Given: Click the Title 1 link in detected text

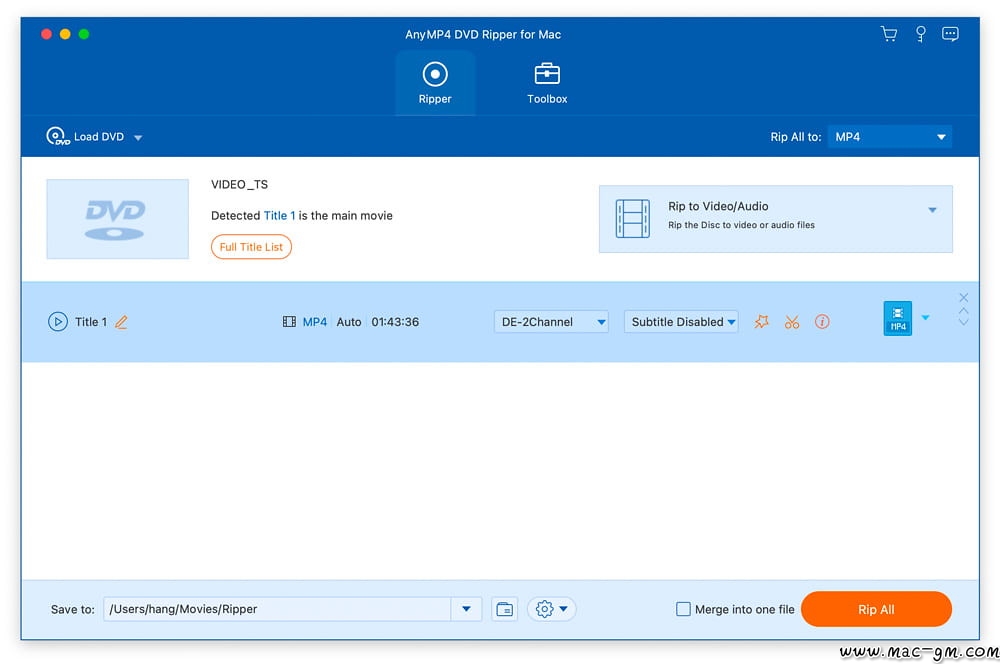Looking at the screenshot, I should click(279, 216).
